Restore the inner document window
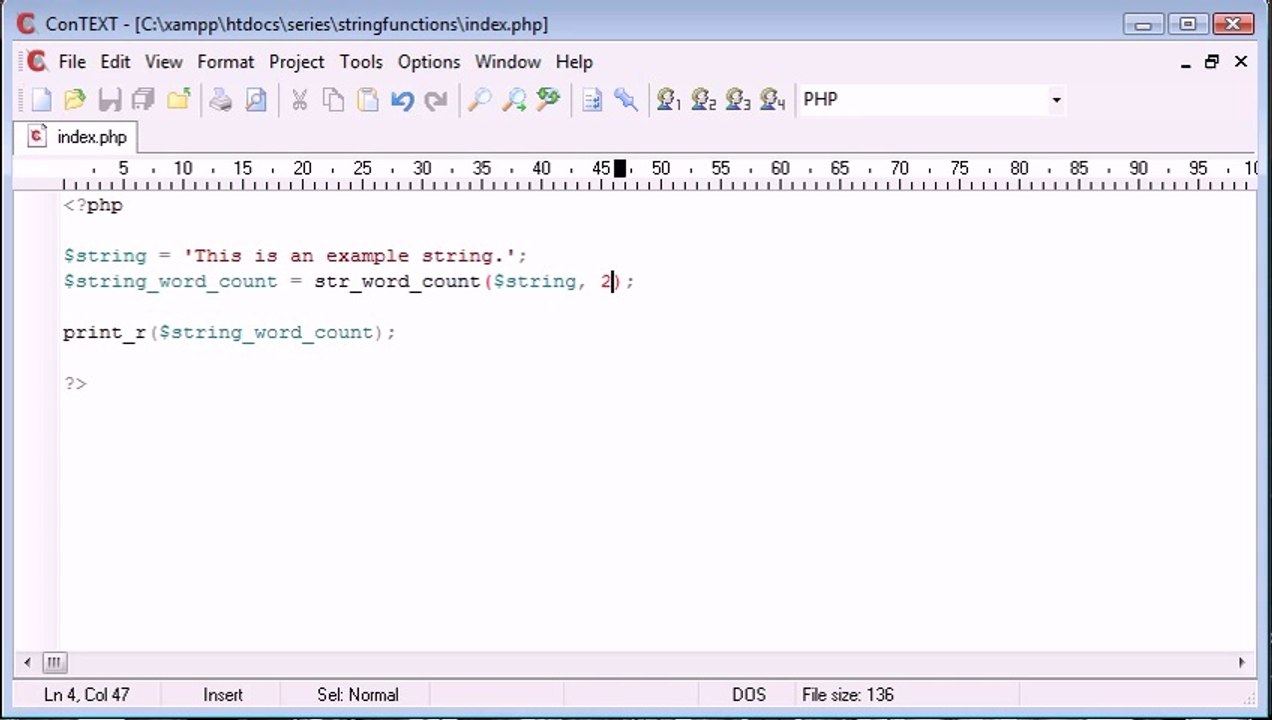The width and height of the screenshot is (1272, 720). point(1212,62)
